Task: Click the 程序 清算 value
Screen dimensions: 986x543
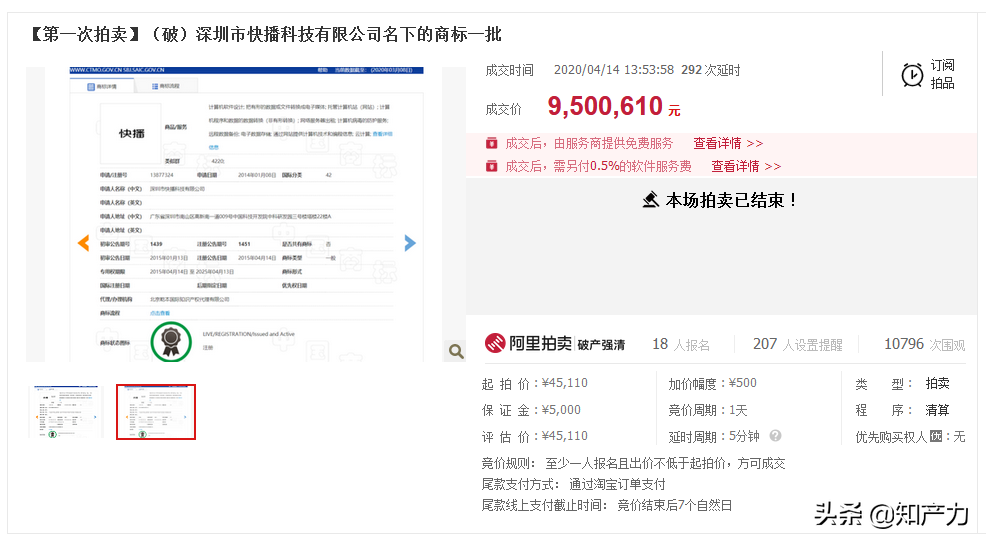Action: tap(937, 410)
